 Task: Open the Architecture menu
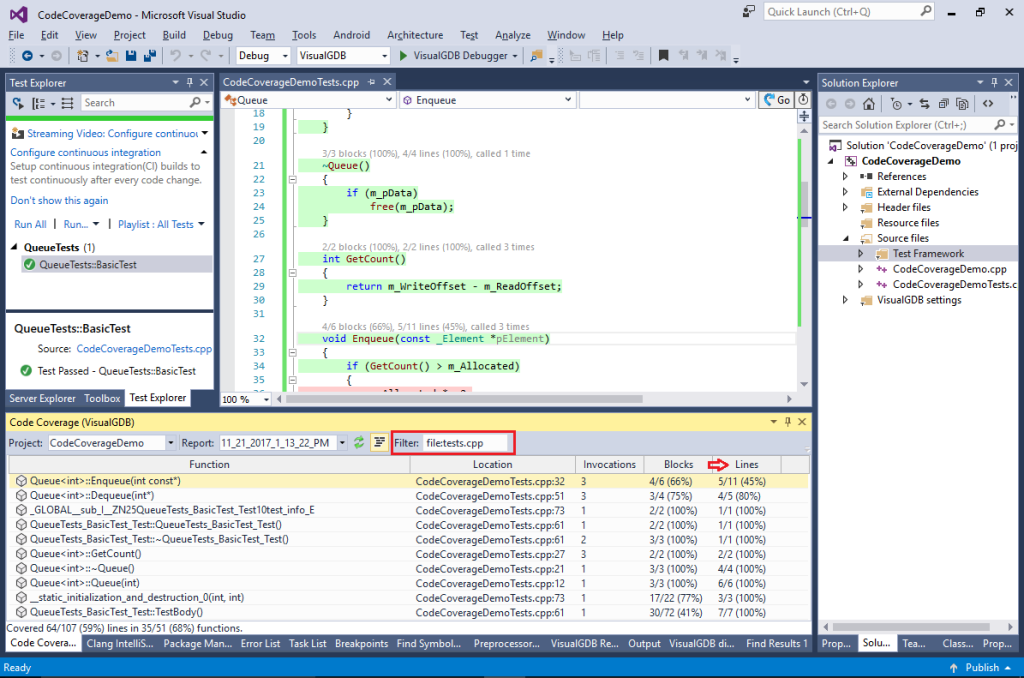[x=415, y=35]
